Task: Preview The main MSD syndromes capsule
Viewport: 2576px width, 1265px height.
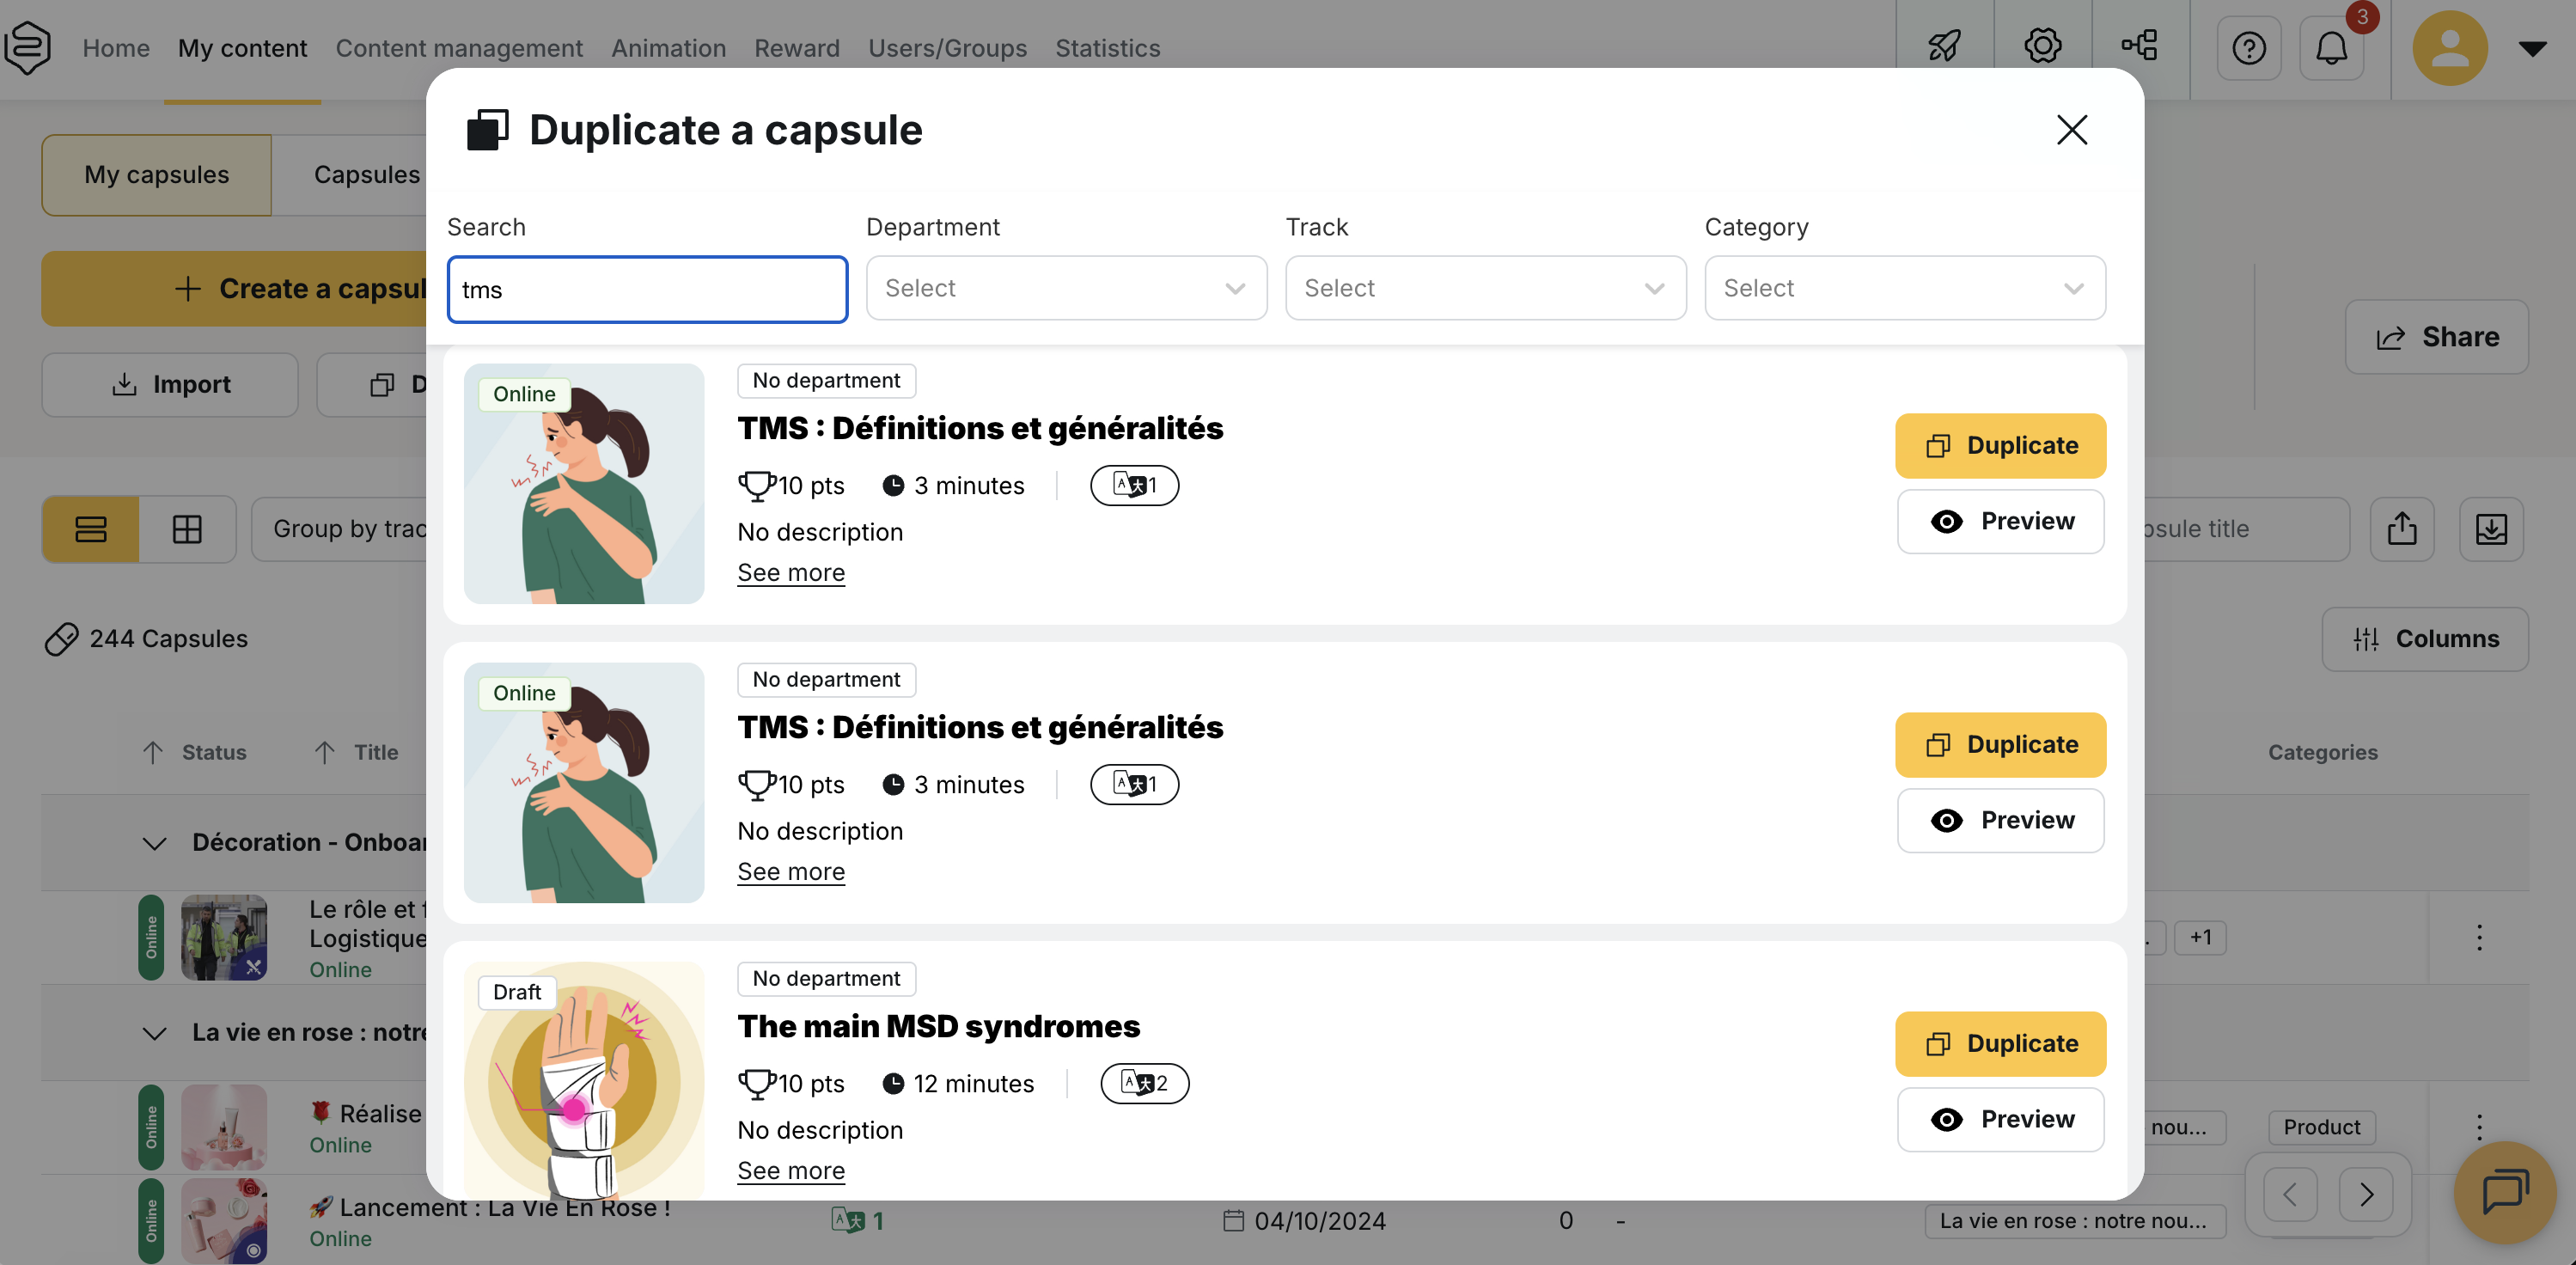Action: tap(2000, 1119)
